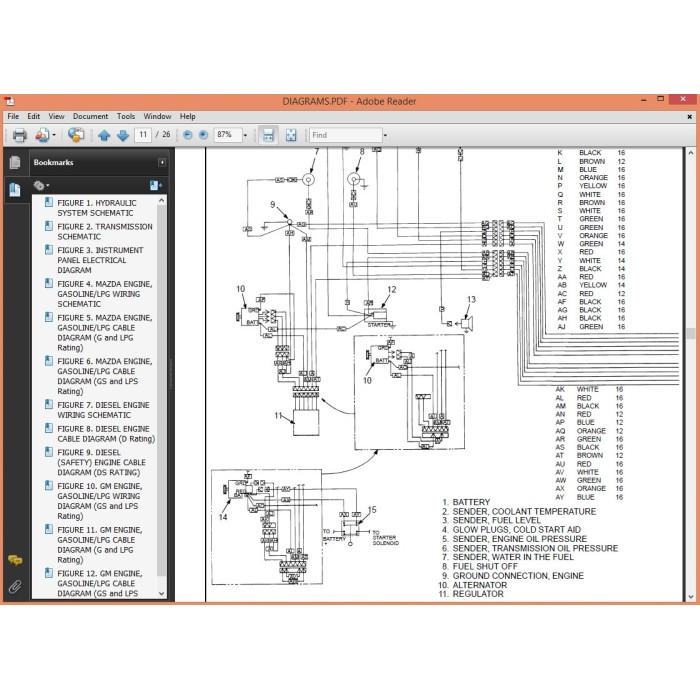Click the total pages text 26
Viewport: 700px width, 700px height.
click(x=166, y=134)
